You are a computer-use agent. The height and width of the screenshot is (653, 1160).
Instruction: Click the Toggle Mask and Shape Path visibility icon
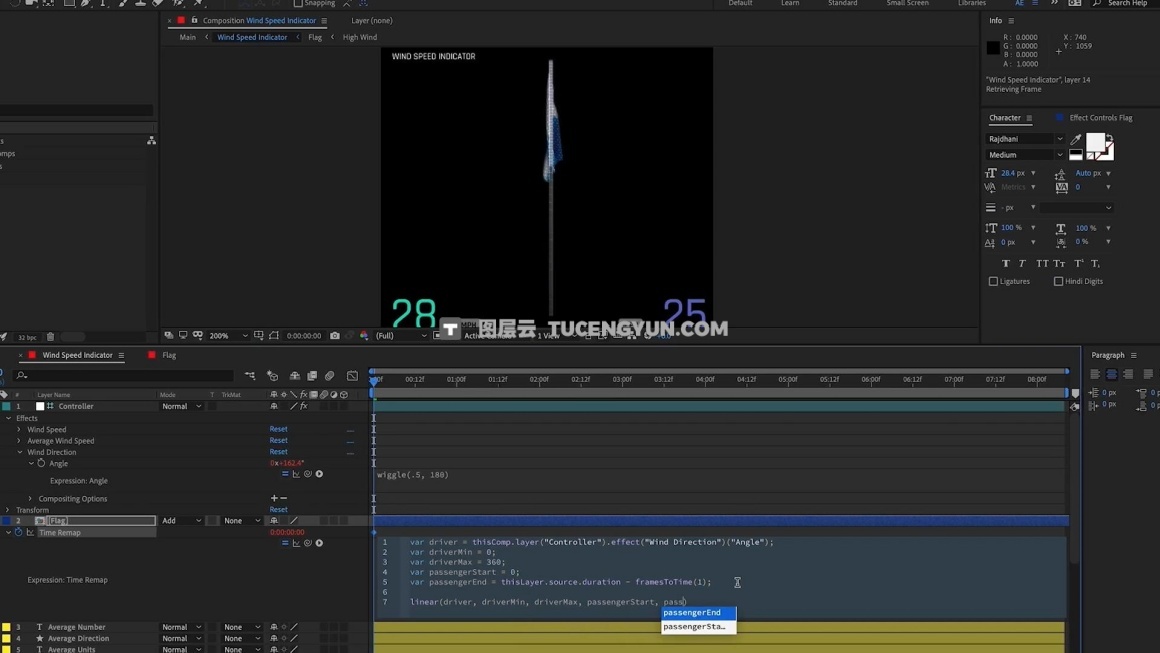[274, 336]
